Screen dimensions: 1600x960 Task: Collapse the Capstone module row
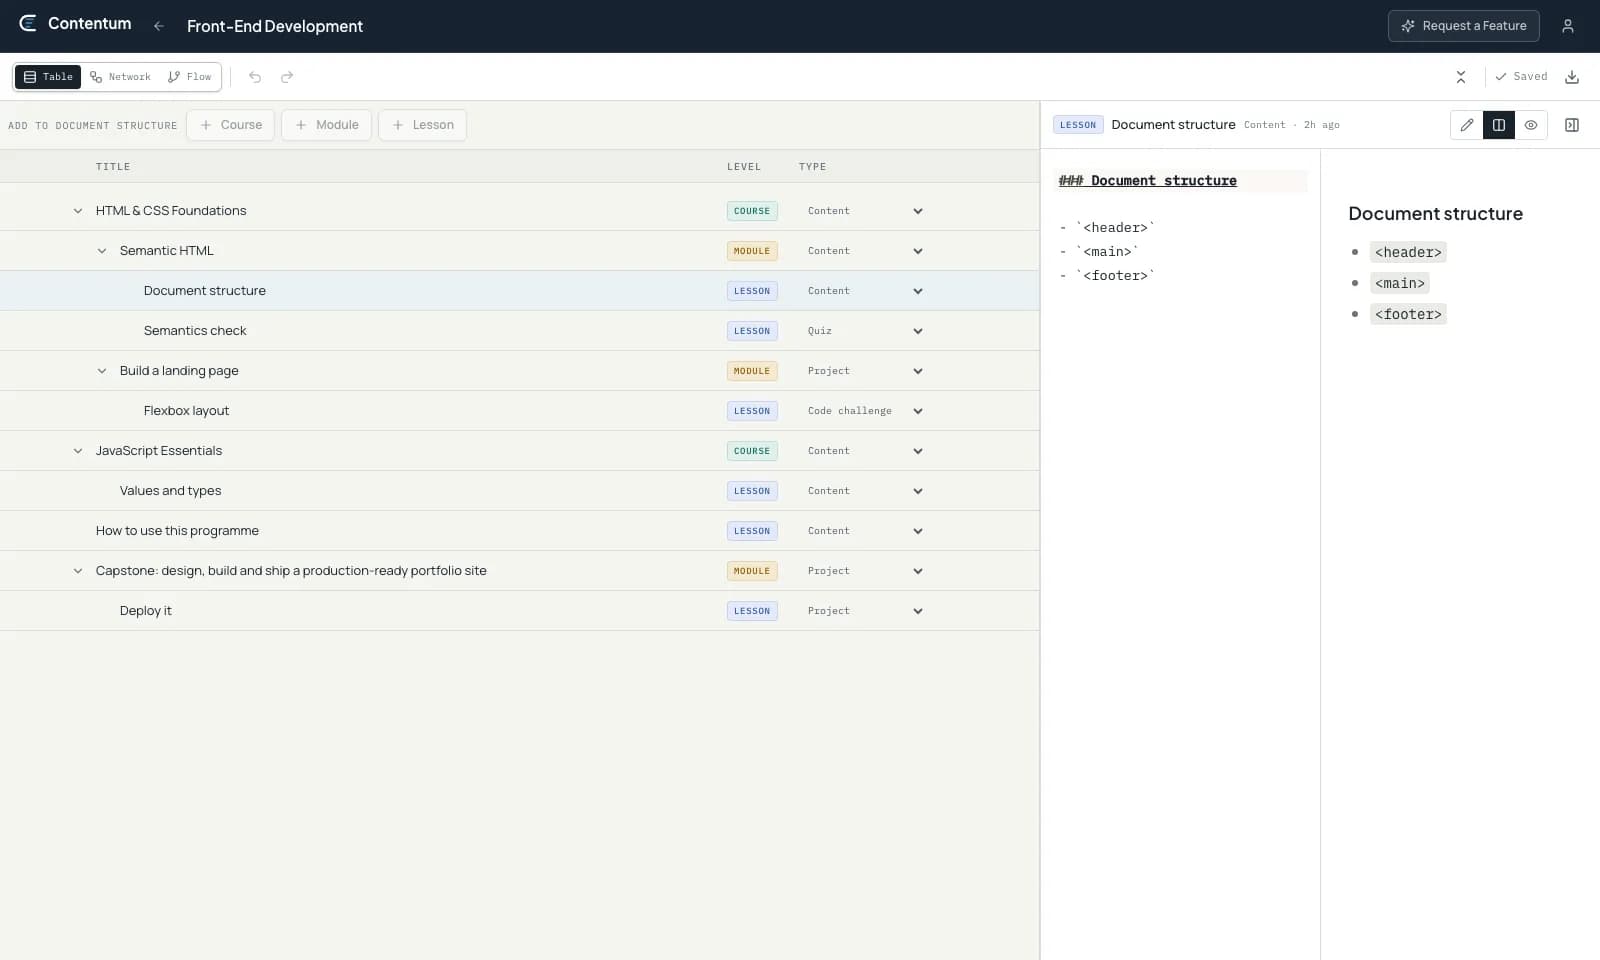[x=78, y=571]
